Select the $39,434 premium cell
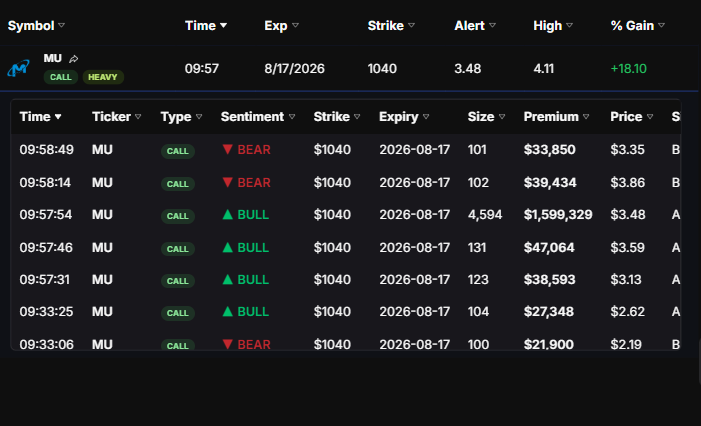The width and height of the screenshot is (701, 426). pyautogui.click(x=550, y=182)
